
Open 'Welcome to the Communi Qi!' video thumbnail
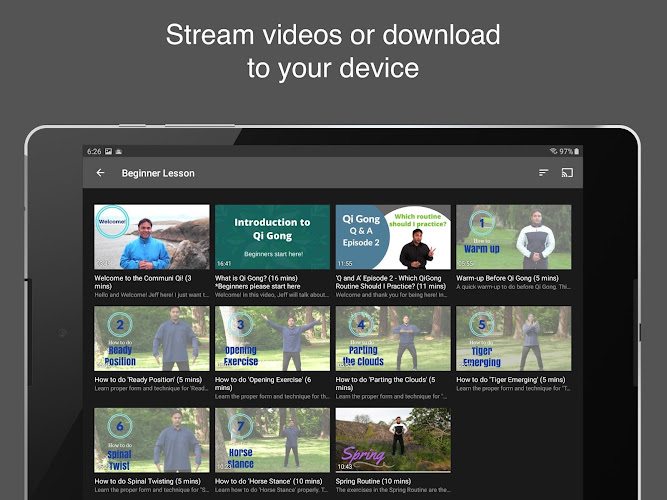click(x=151, y=237)
